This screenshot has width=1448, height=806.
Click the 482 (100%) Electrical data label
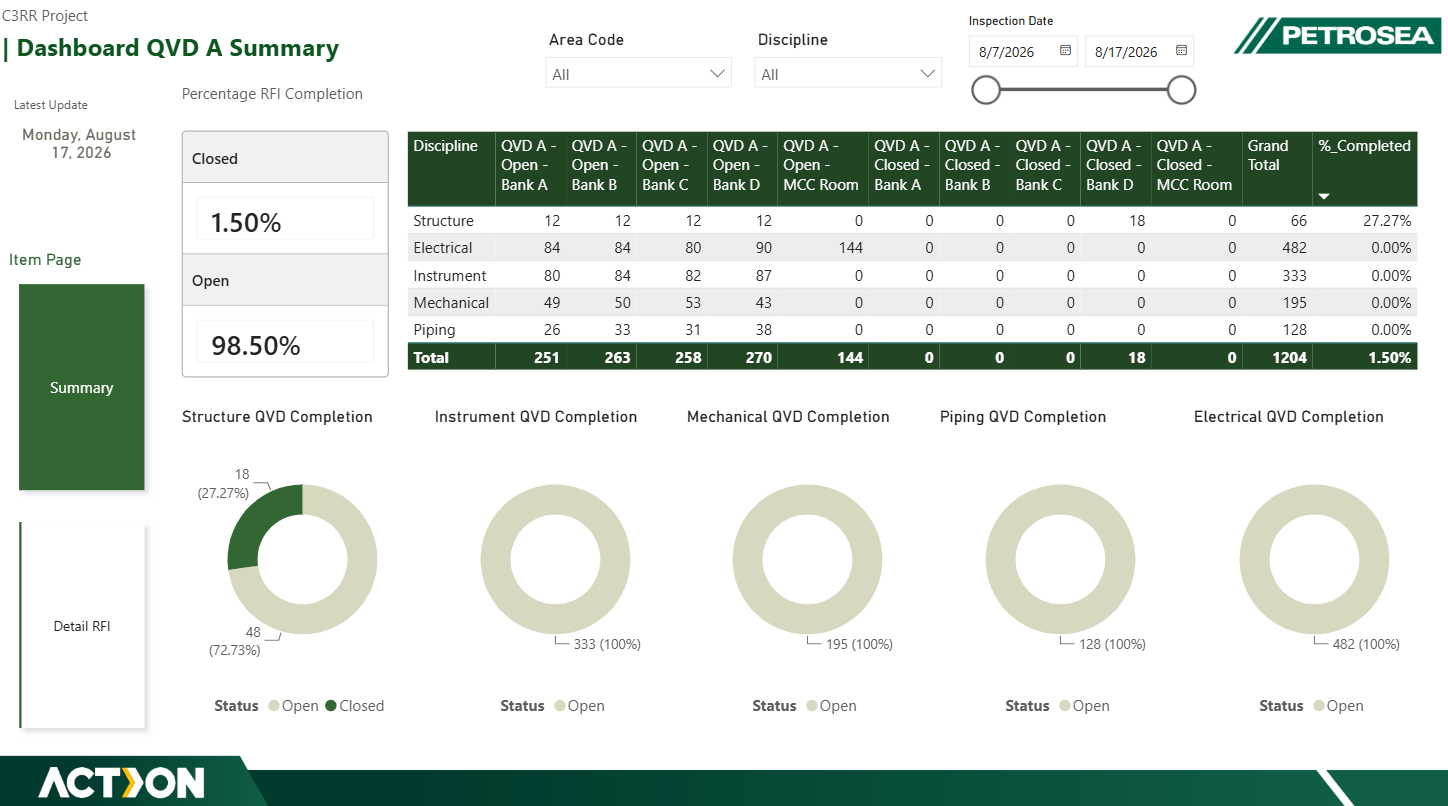pyautogui.click(x=1366, y=644)
